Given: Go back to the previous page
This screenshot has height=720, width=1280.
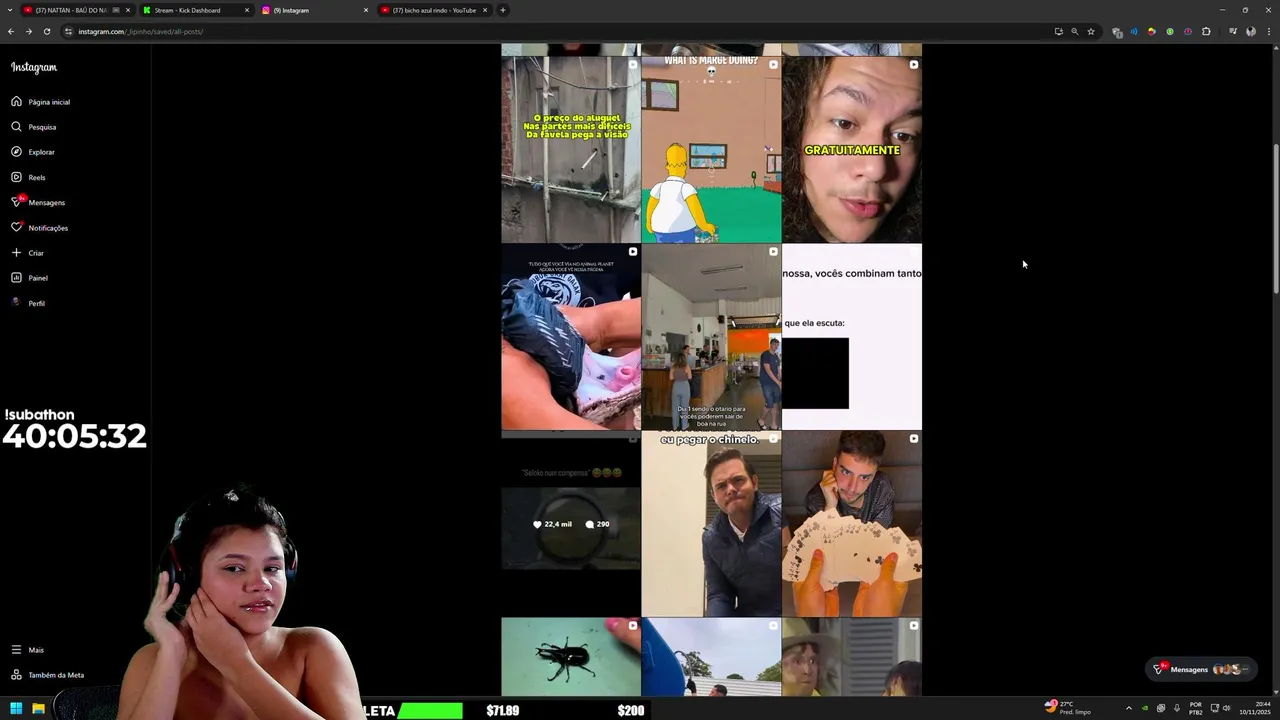Looking at the screenshot, I should tap(11, 31).
